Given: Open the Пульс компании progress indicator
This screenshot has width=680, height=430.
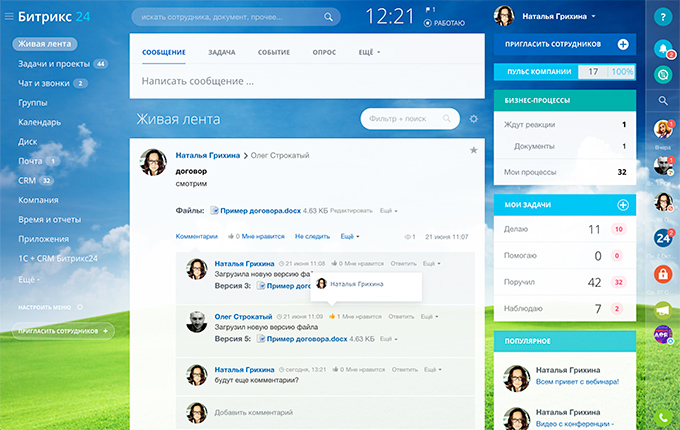Looking at the screenshot, I should pyautogui.click(x=564, y=72).
